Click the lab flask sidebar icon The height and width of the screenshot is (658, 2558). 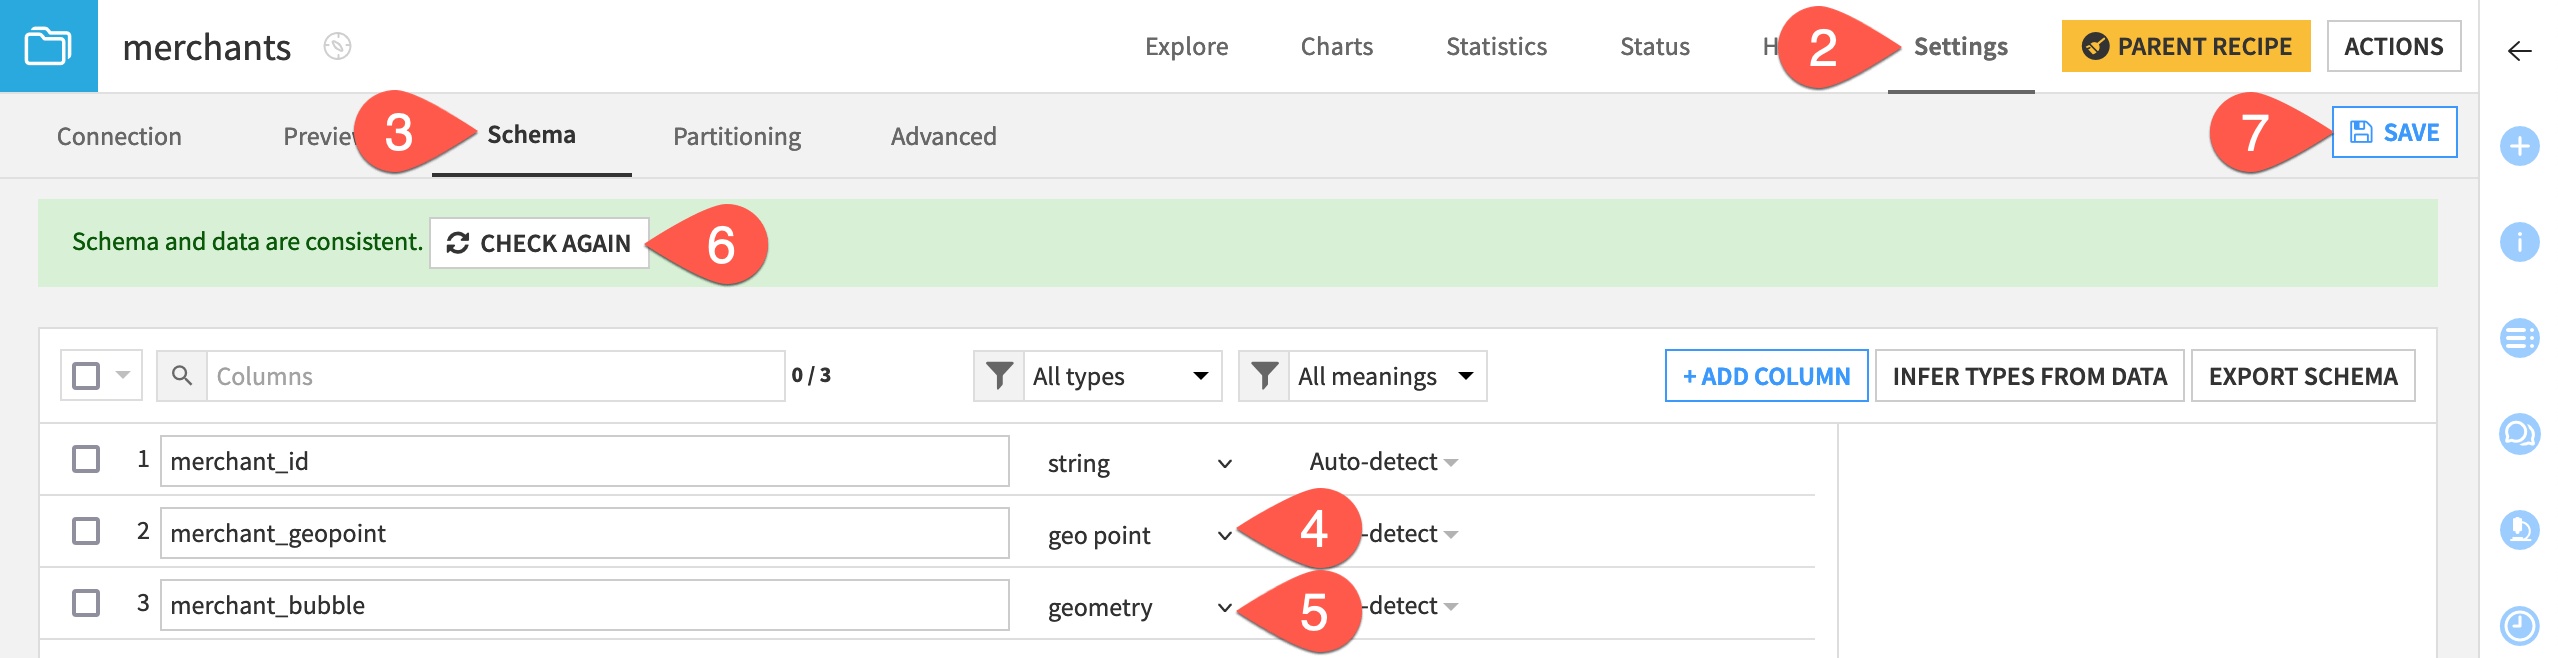pyautogui.click(x=2519, y=530)
